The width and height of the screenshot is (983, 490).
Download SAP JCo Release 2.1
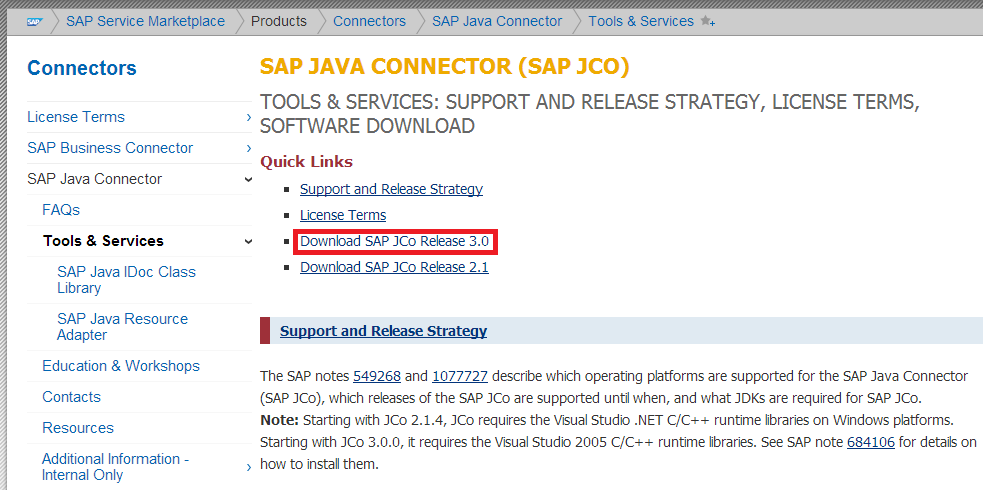tap(394, 267)
